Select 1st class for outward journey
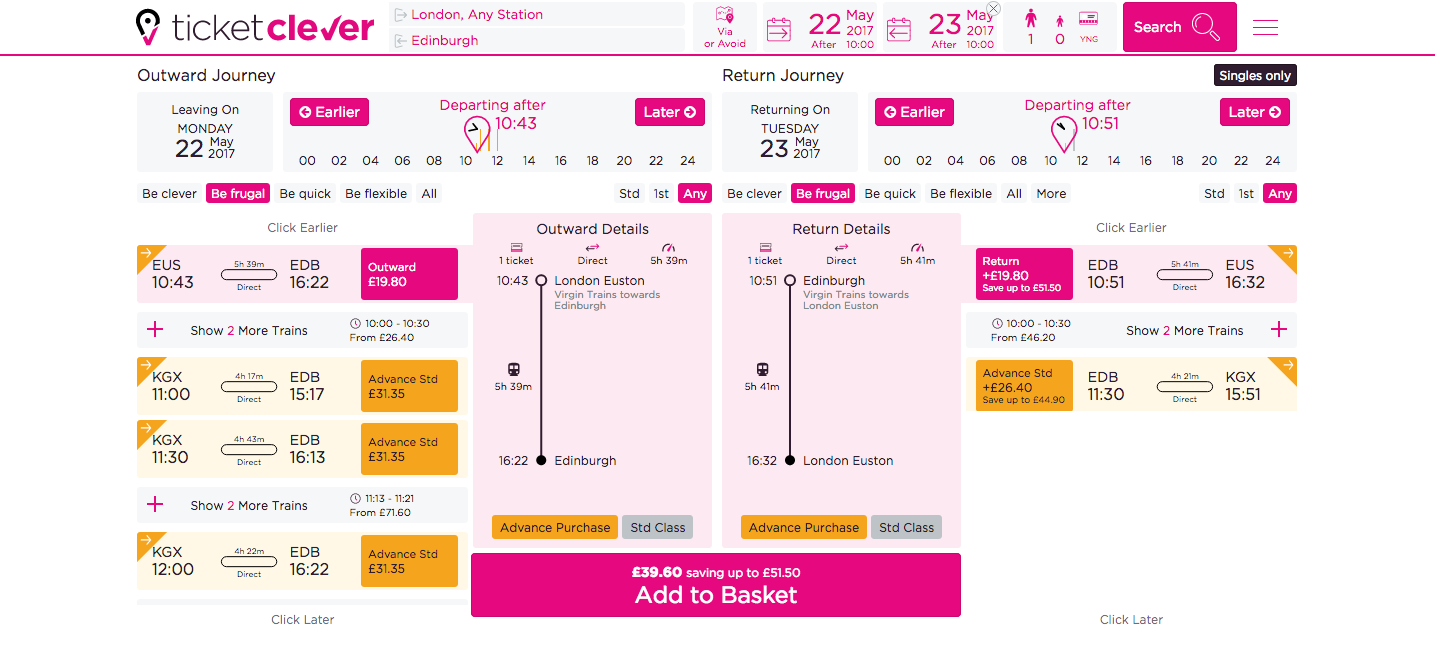This screenshot has height=652, width=1435. (x=661, y=194)
